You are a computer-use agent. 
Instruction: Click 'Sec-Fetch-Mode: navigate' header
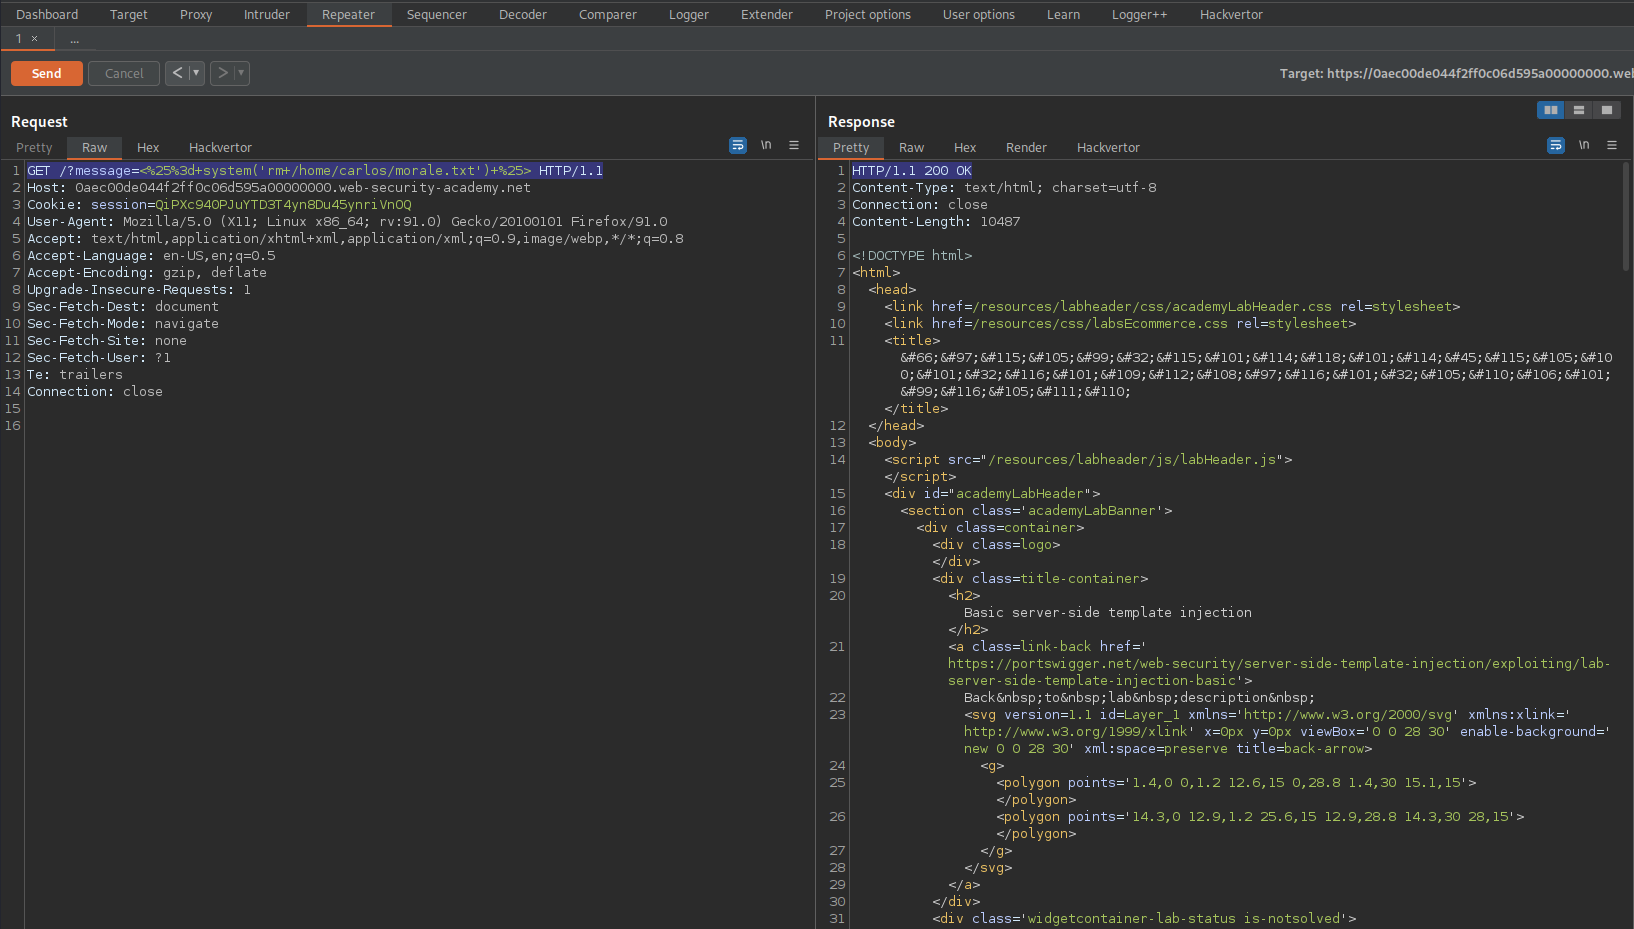[123, 323]
